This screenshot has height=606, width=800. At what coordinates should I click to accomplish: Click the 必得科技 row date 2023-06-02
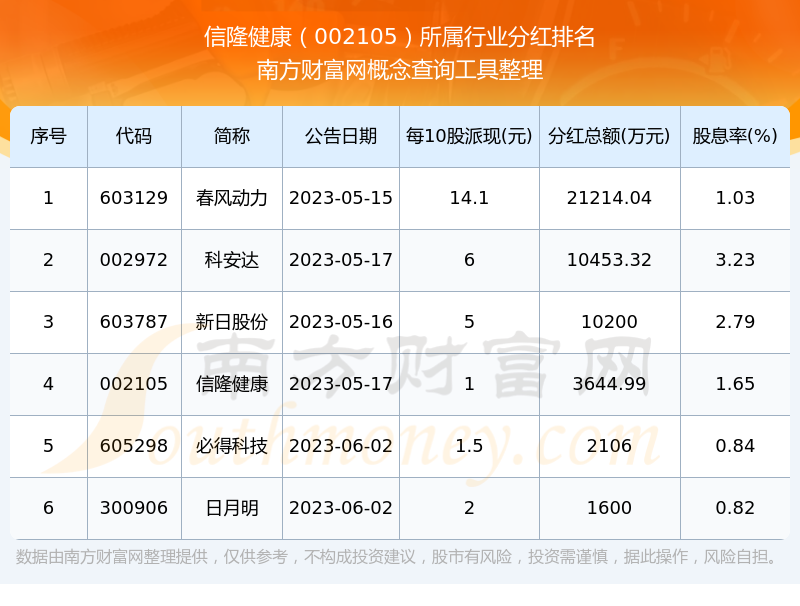click(x=341, y=446)
